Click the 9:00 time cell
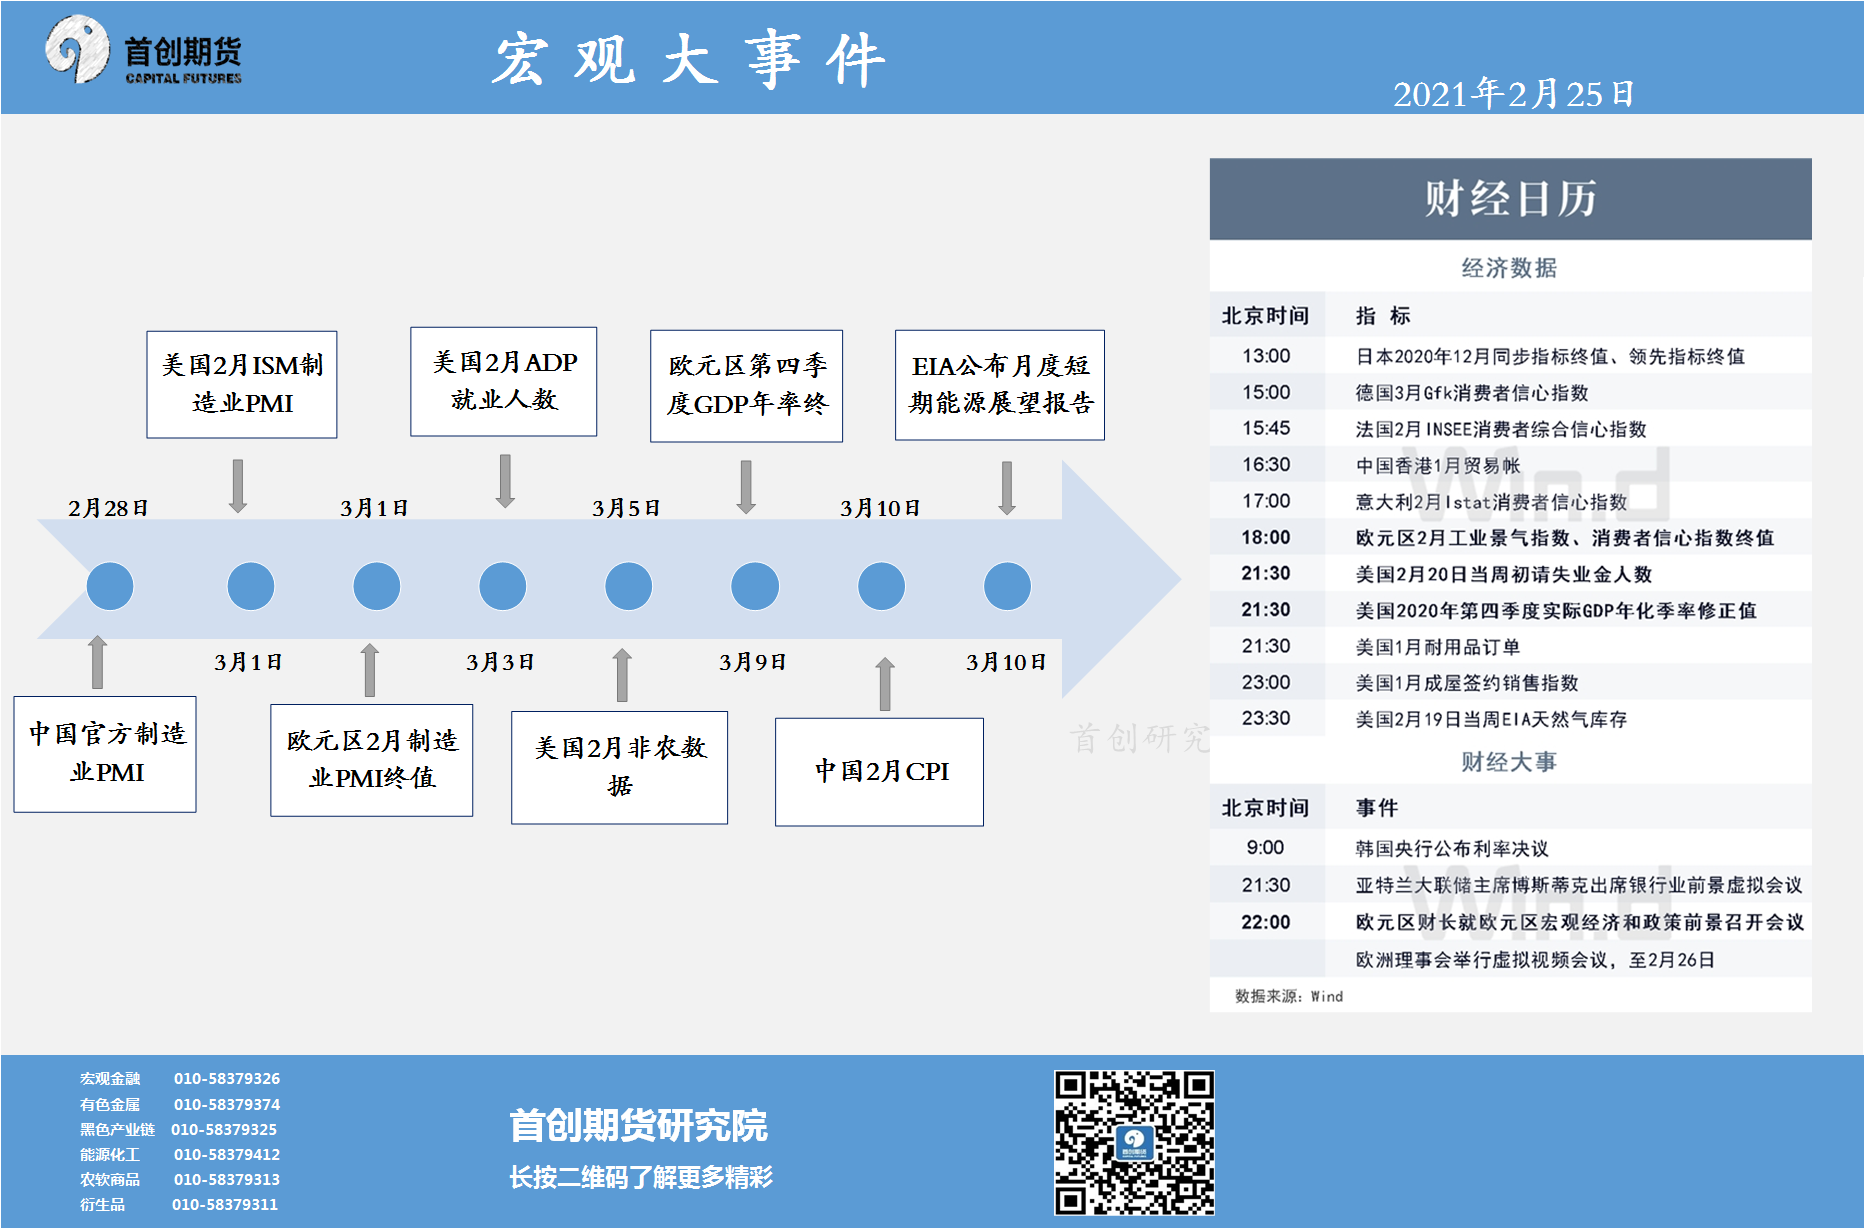 tap(1266, 848)
